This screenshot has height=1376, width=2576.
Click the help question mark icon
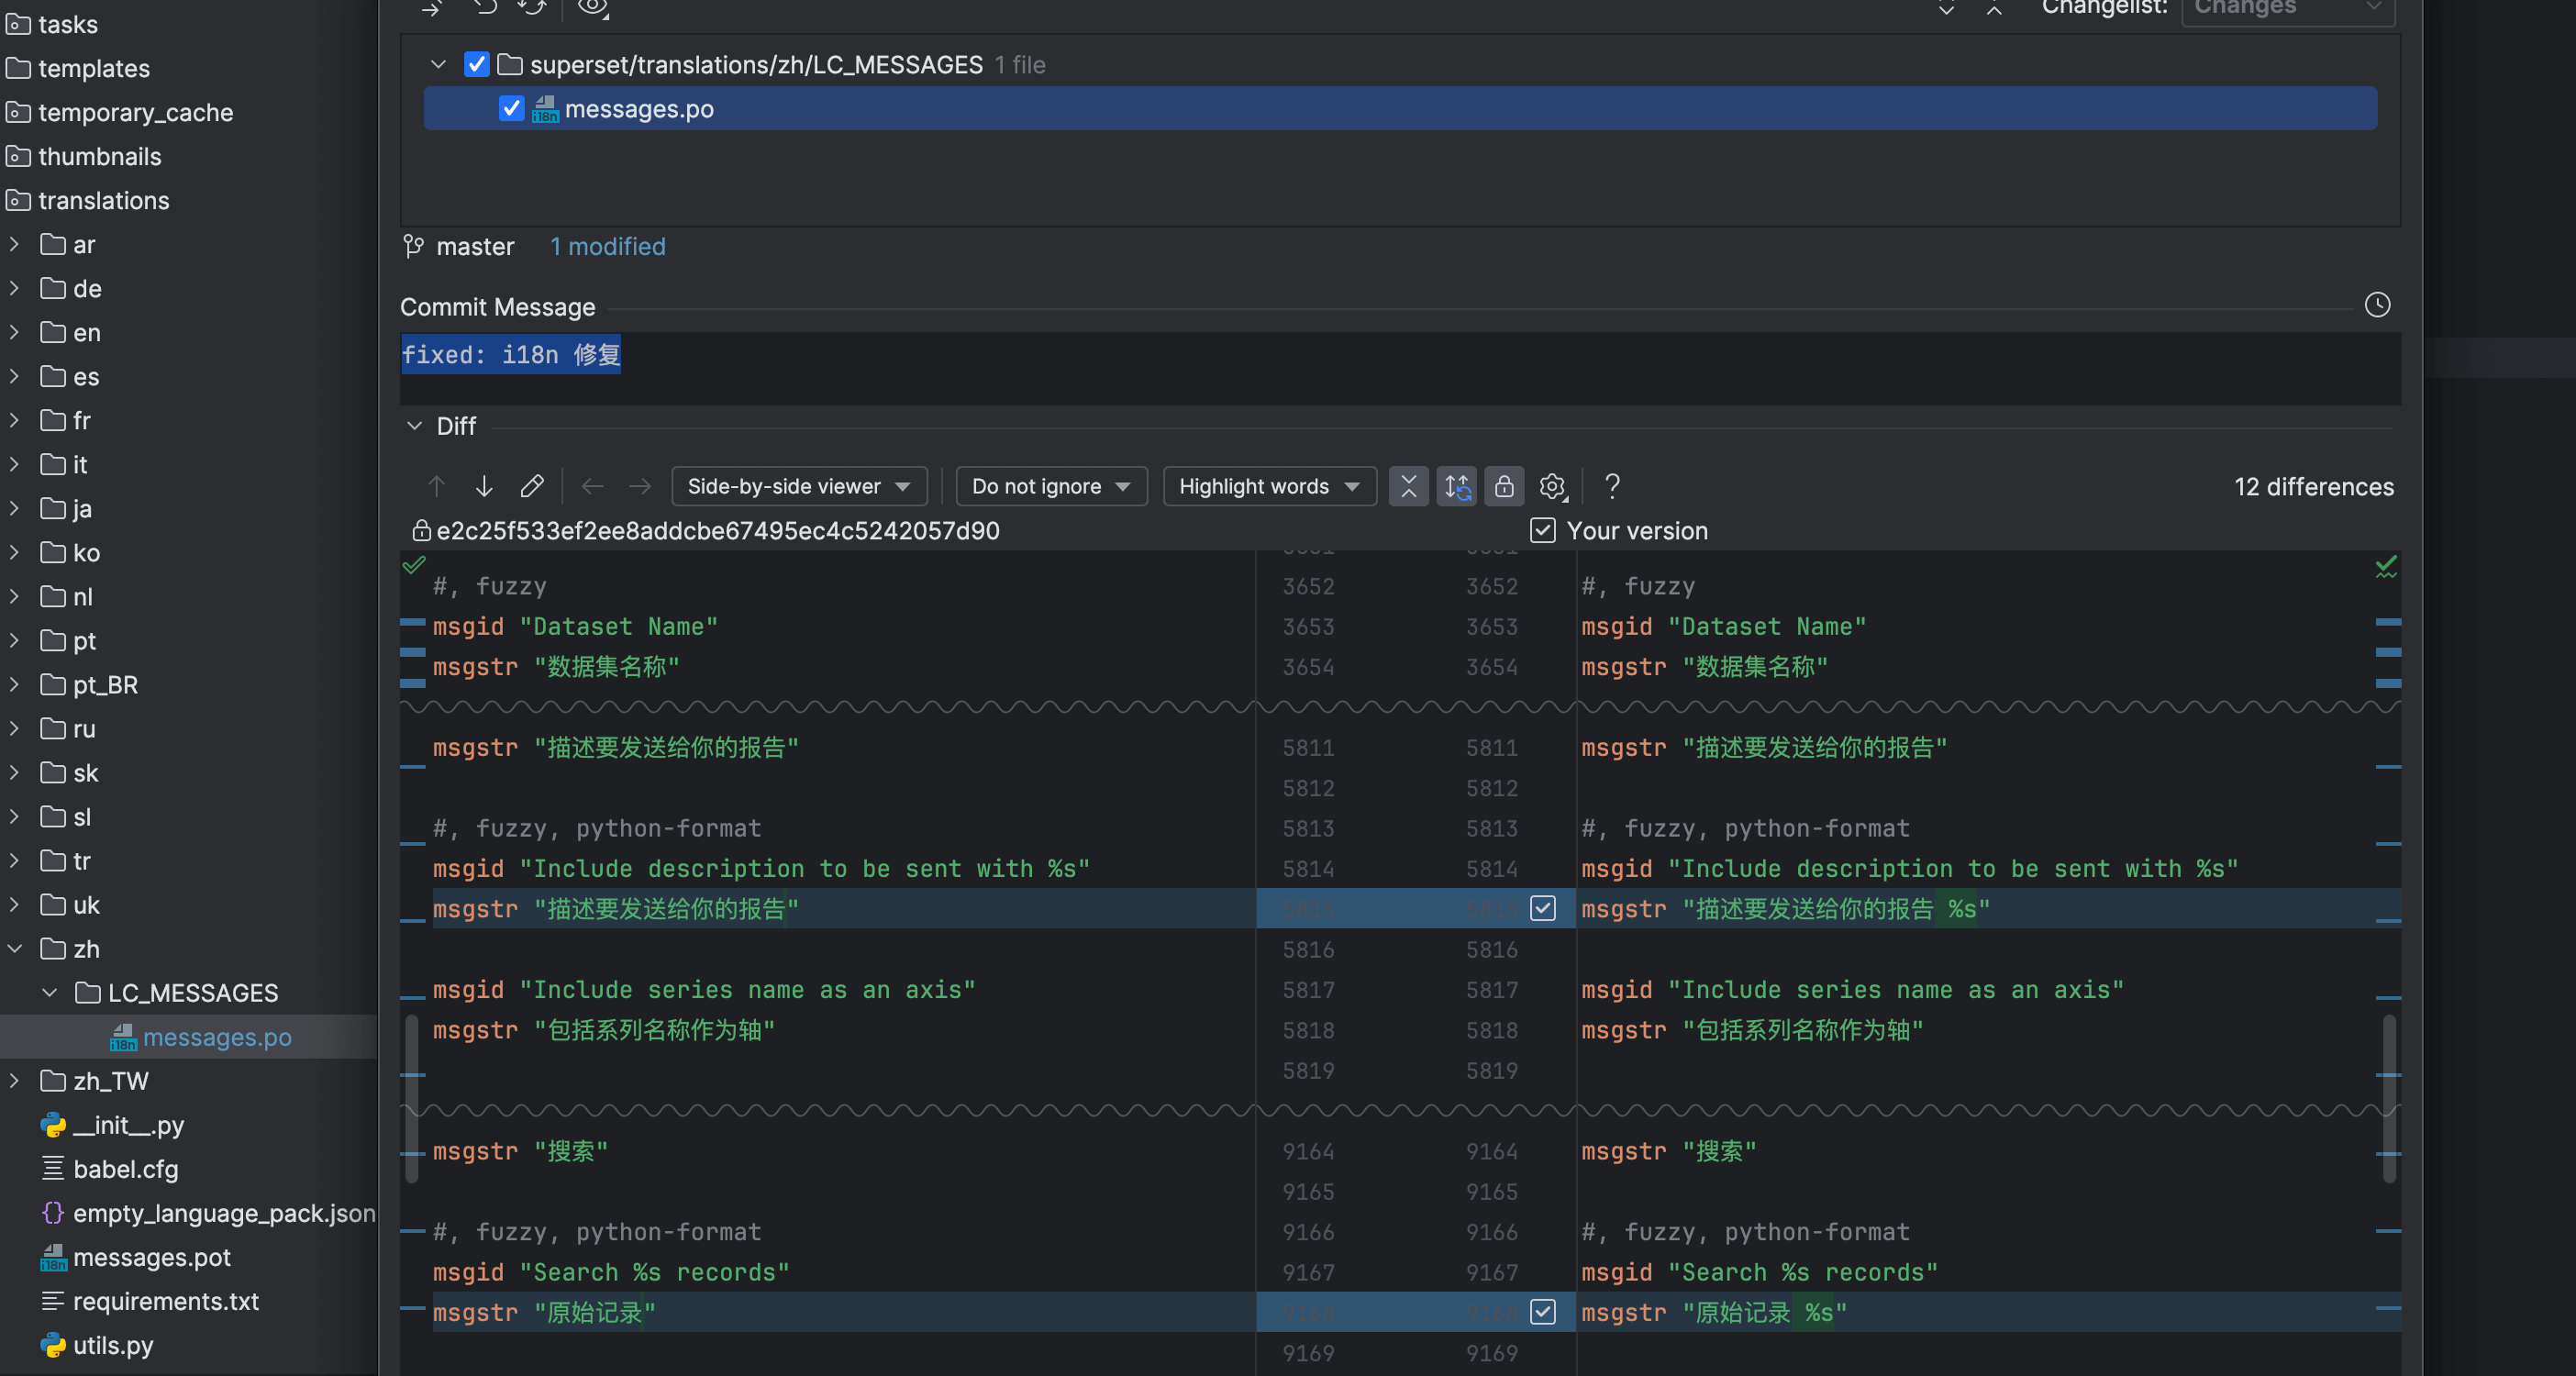coord(1611,486)
